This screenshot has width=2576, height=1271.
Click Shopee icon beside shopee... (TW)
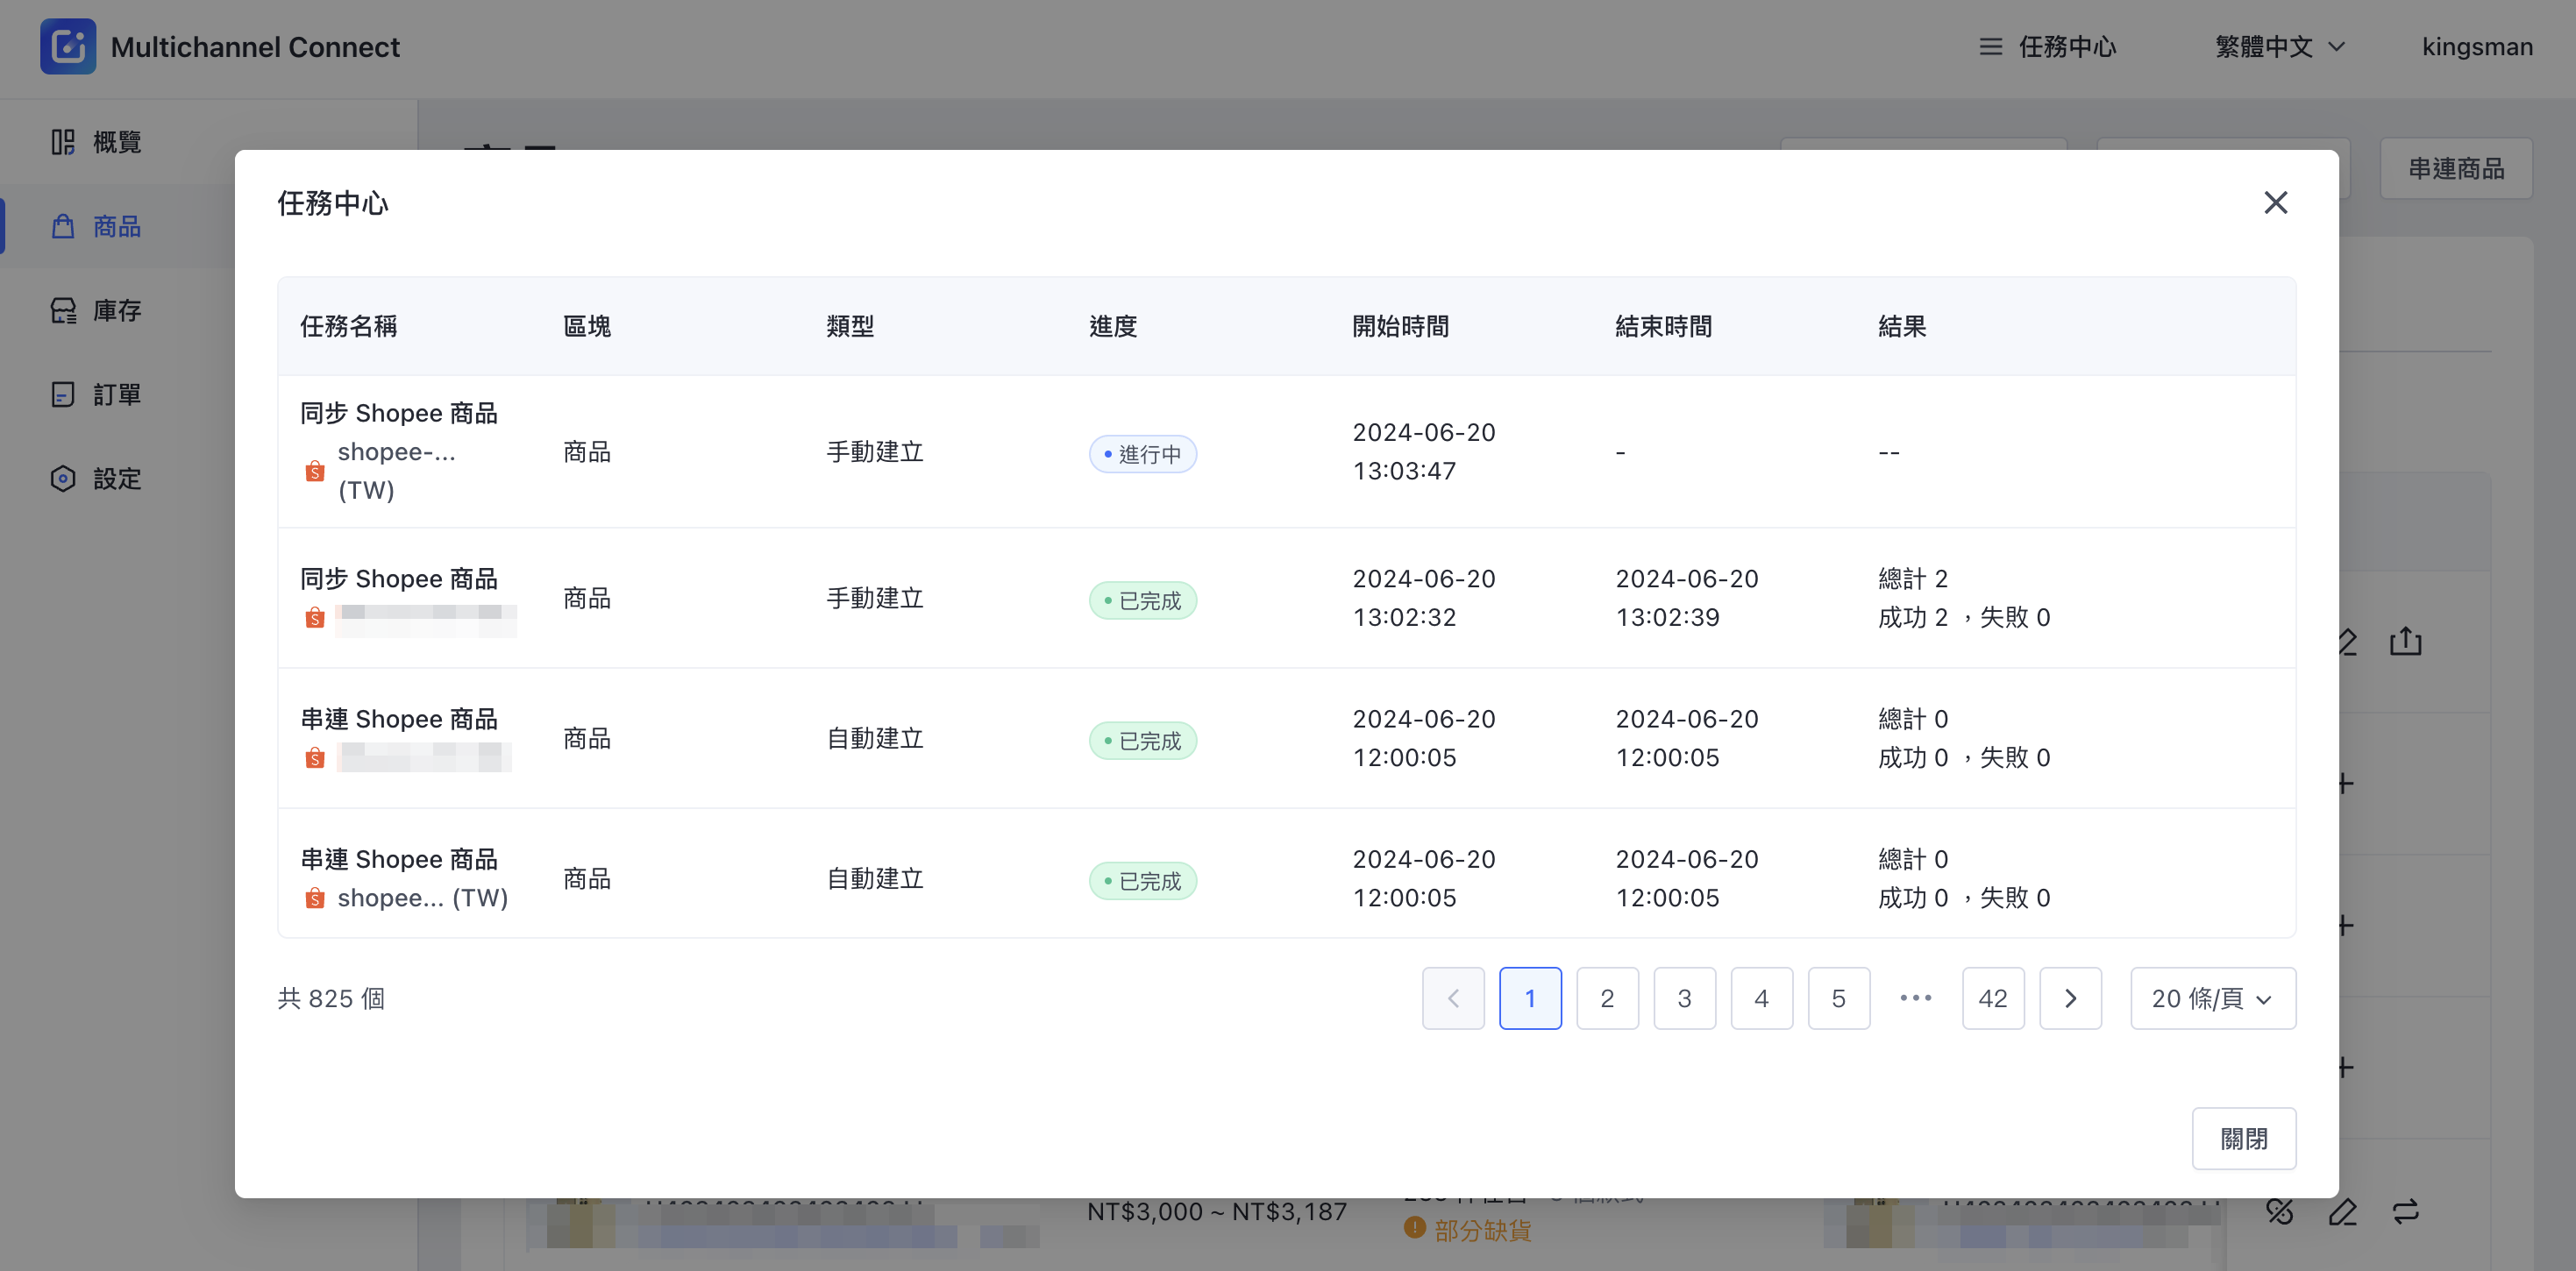(314, 897)
